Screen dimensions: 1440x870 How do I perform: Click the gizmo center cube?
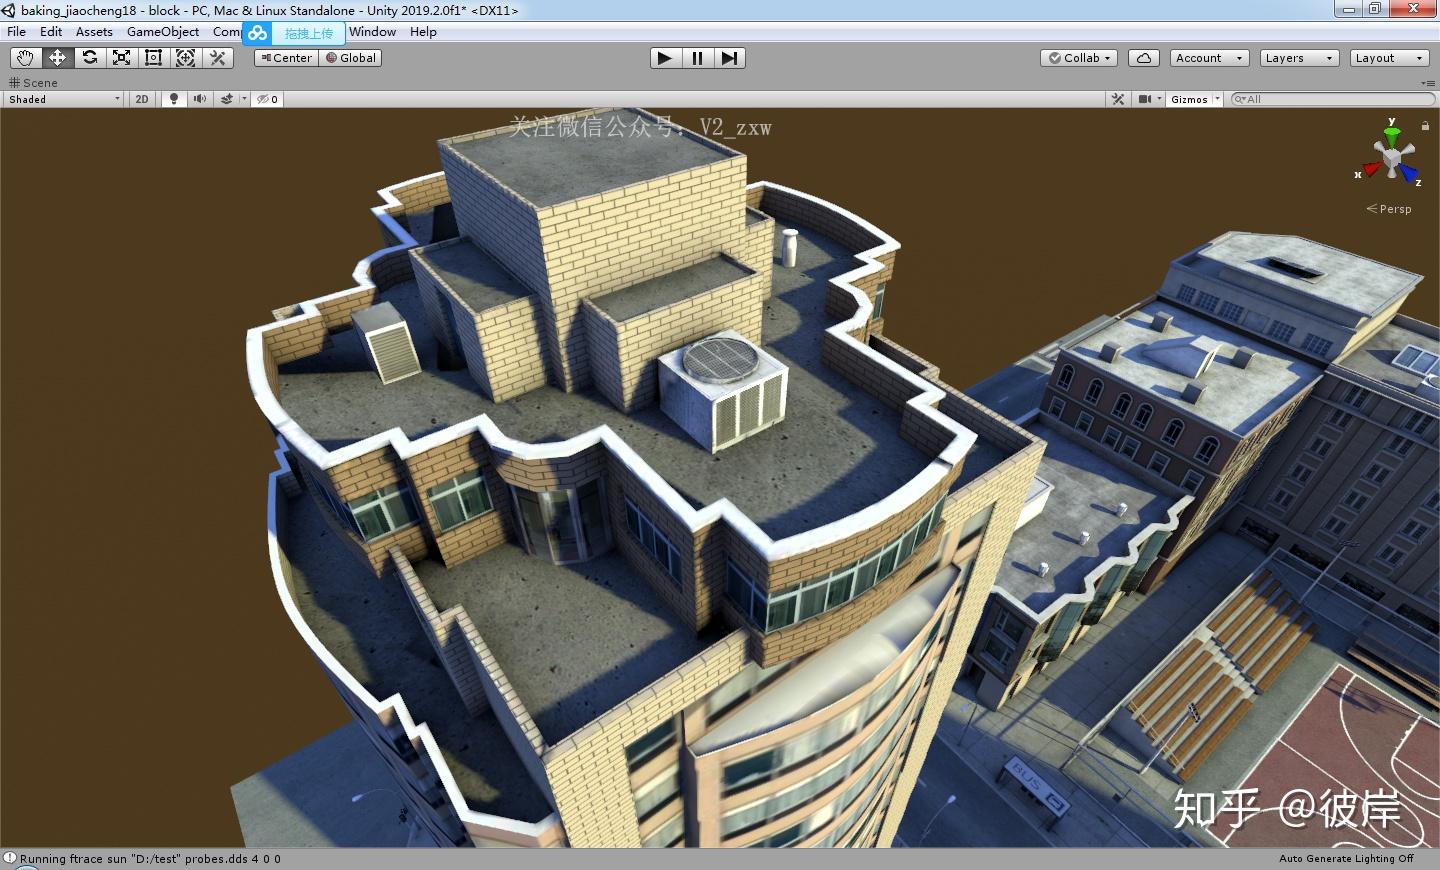tap(1392, 156)
